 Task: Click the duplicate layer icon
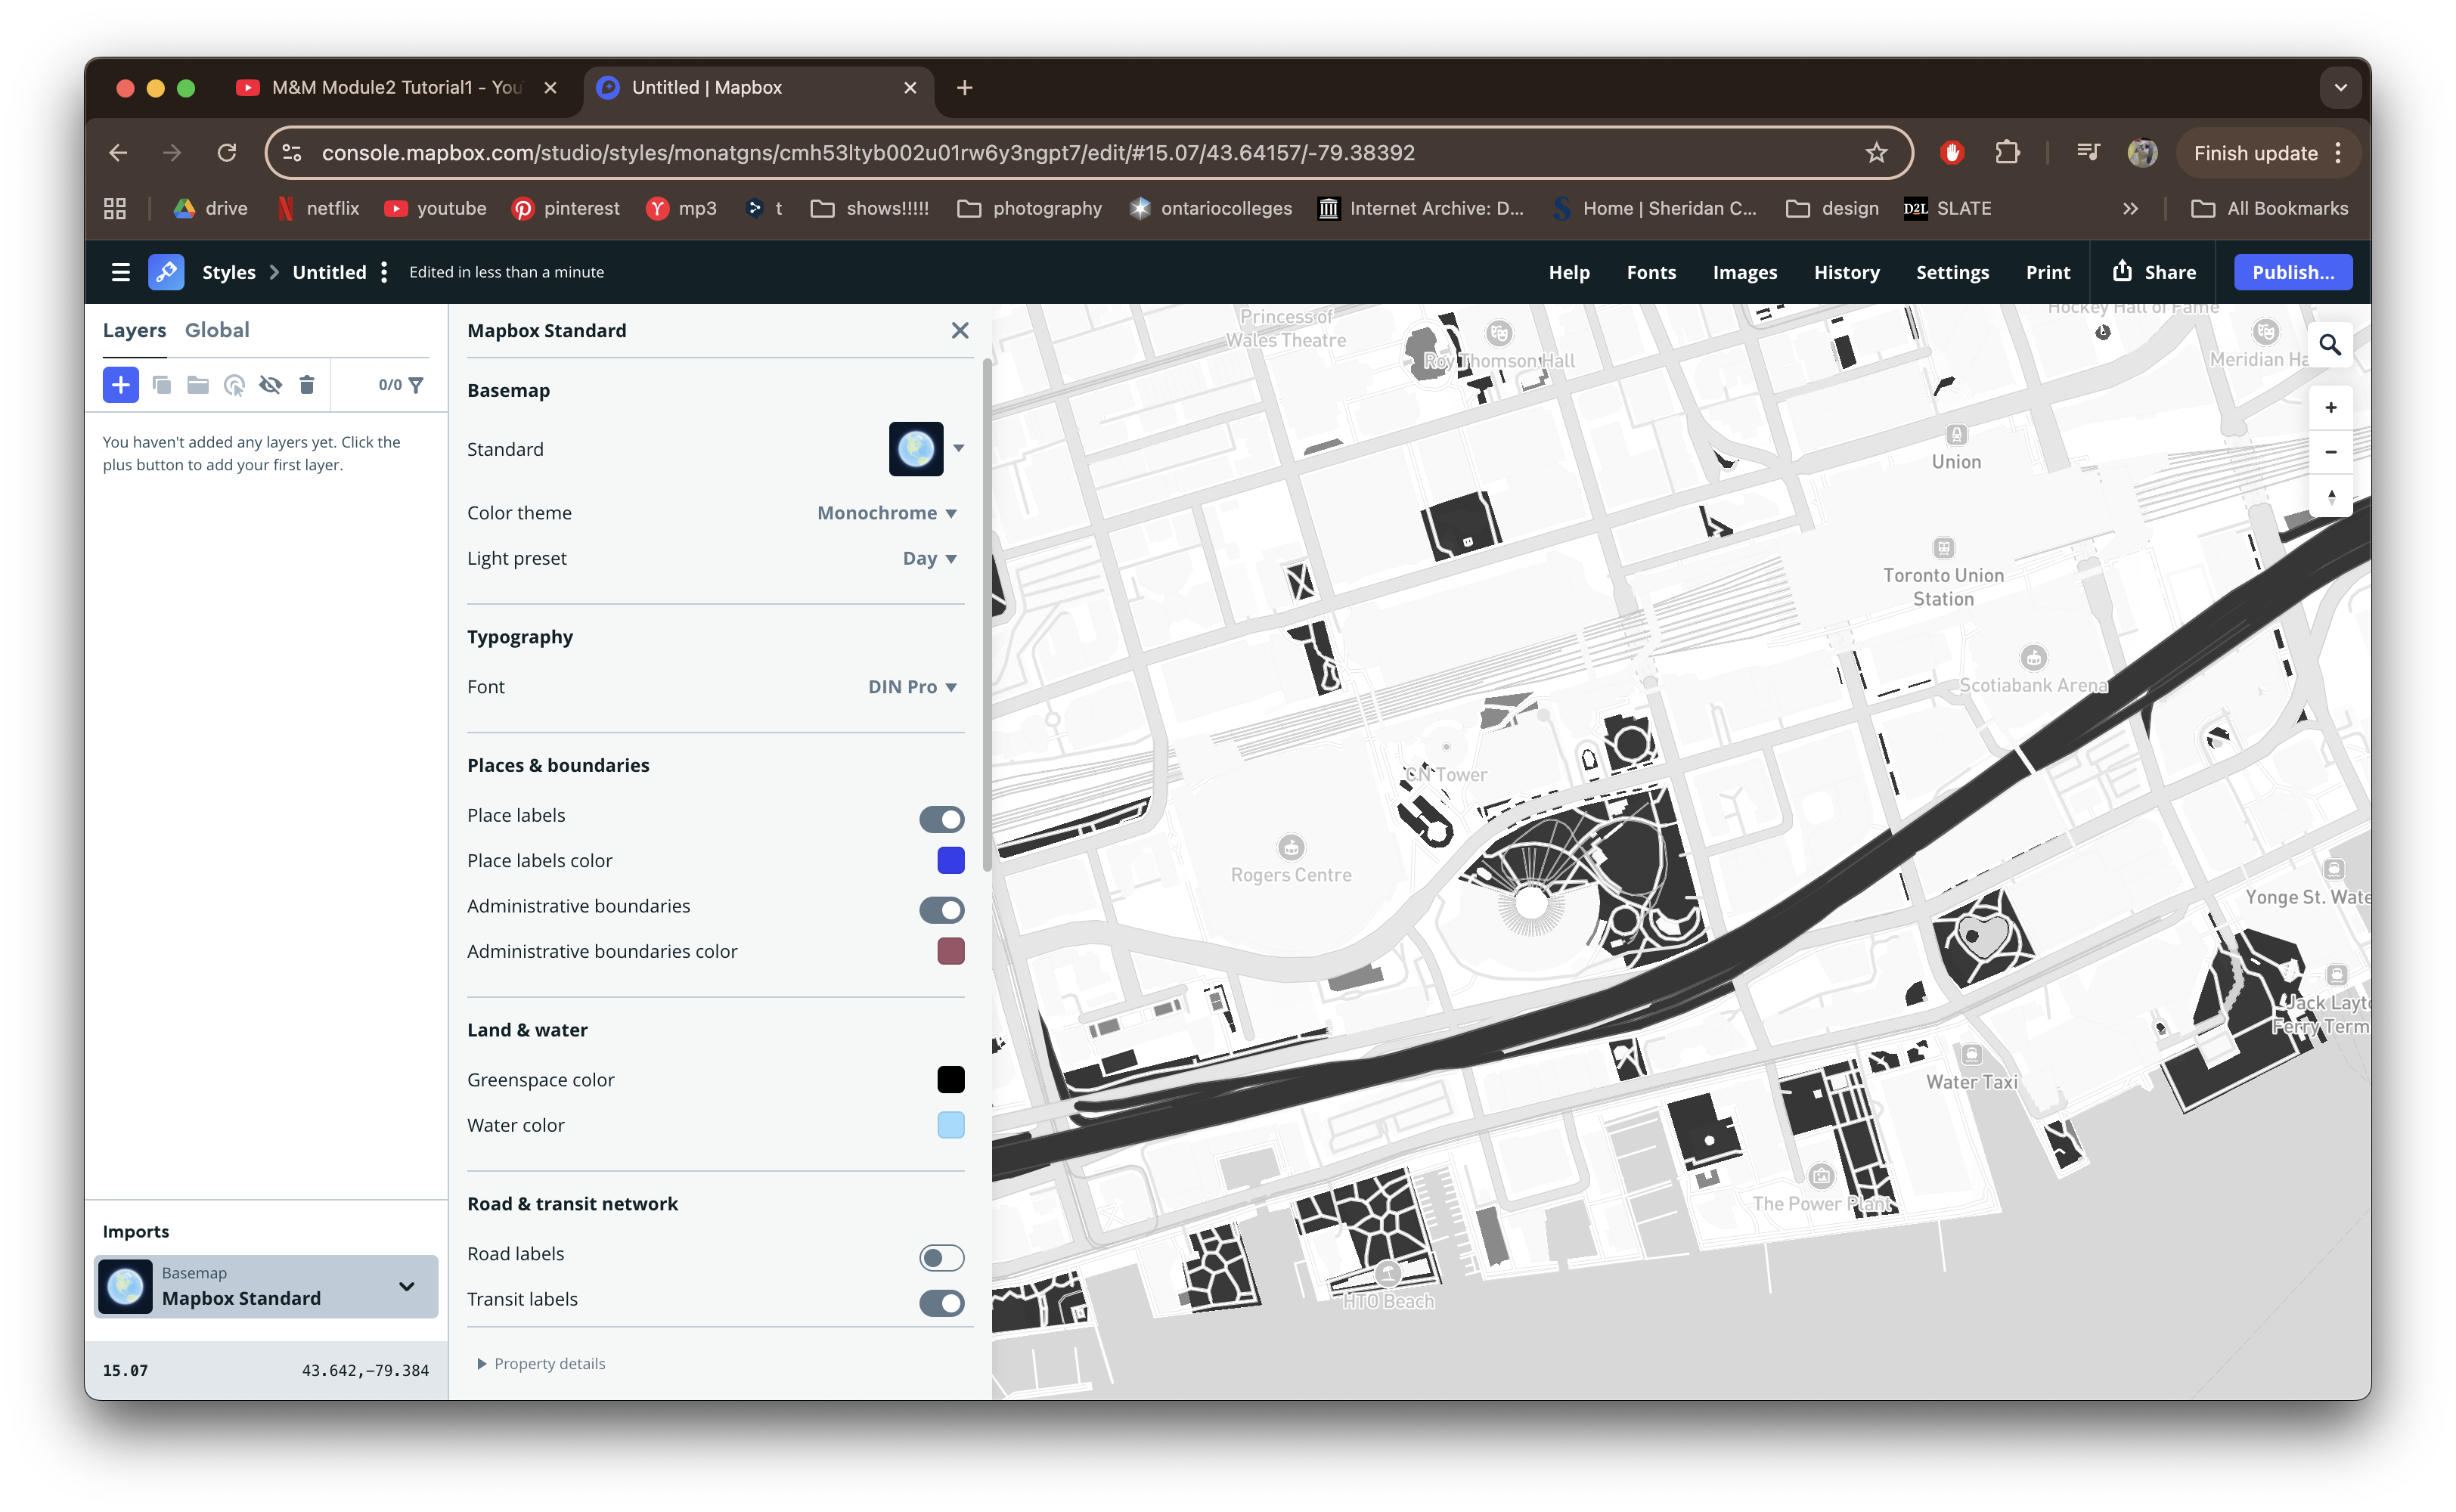(x=161, y=385)
